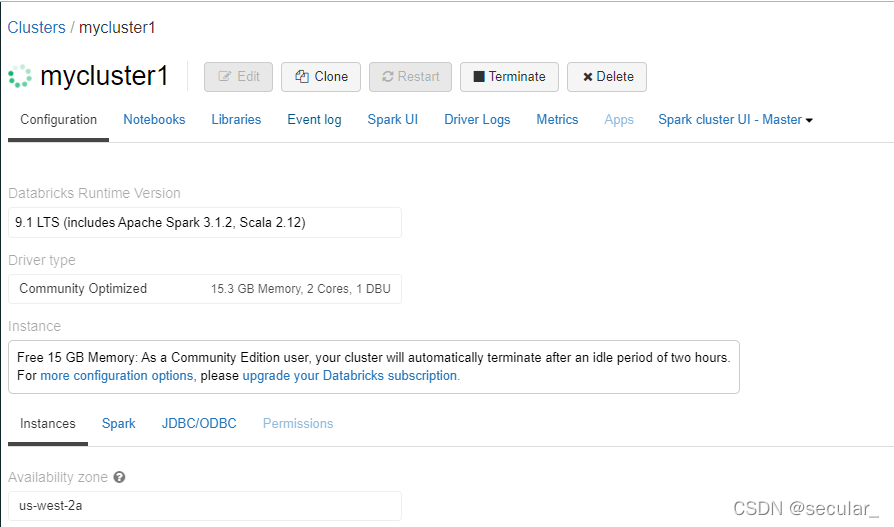Switch to the Spark sub-tab
This screenshot has width=894, height=527.
point(119,424)
